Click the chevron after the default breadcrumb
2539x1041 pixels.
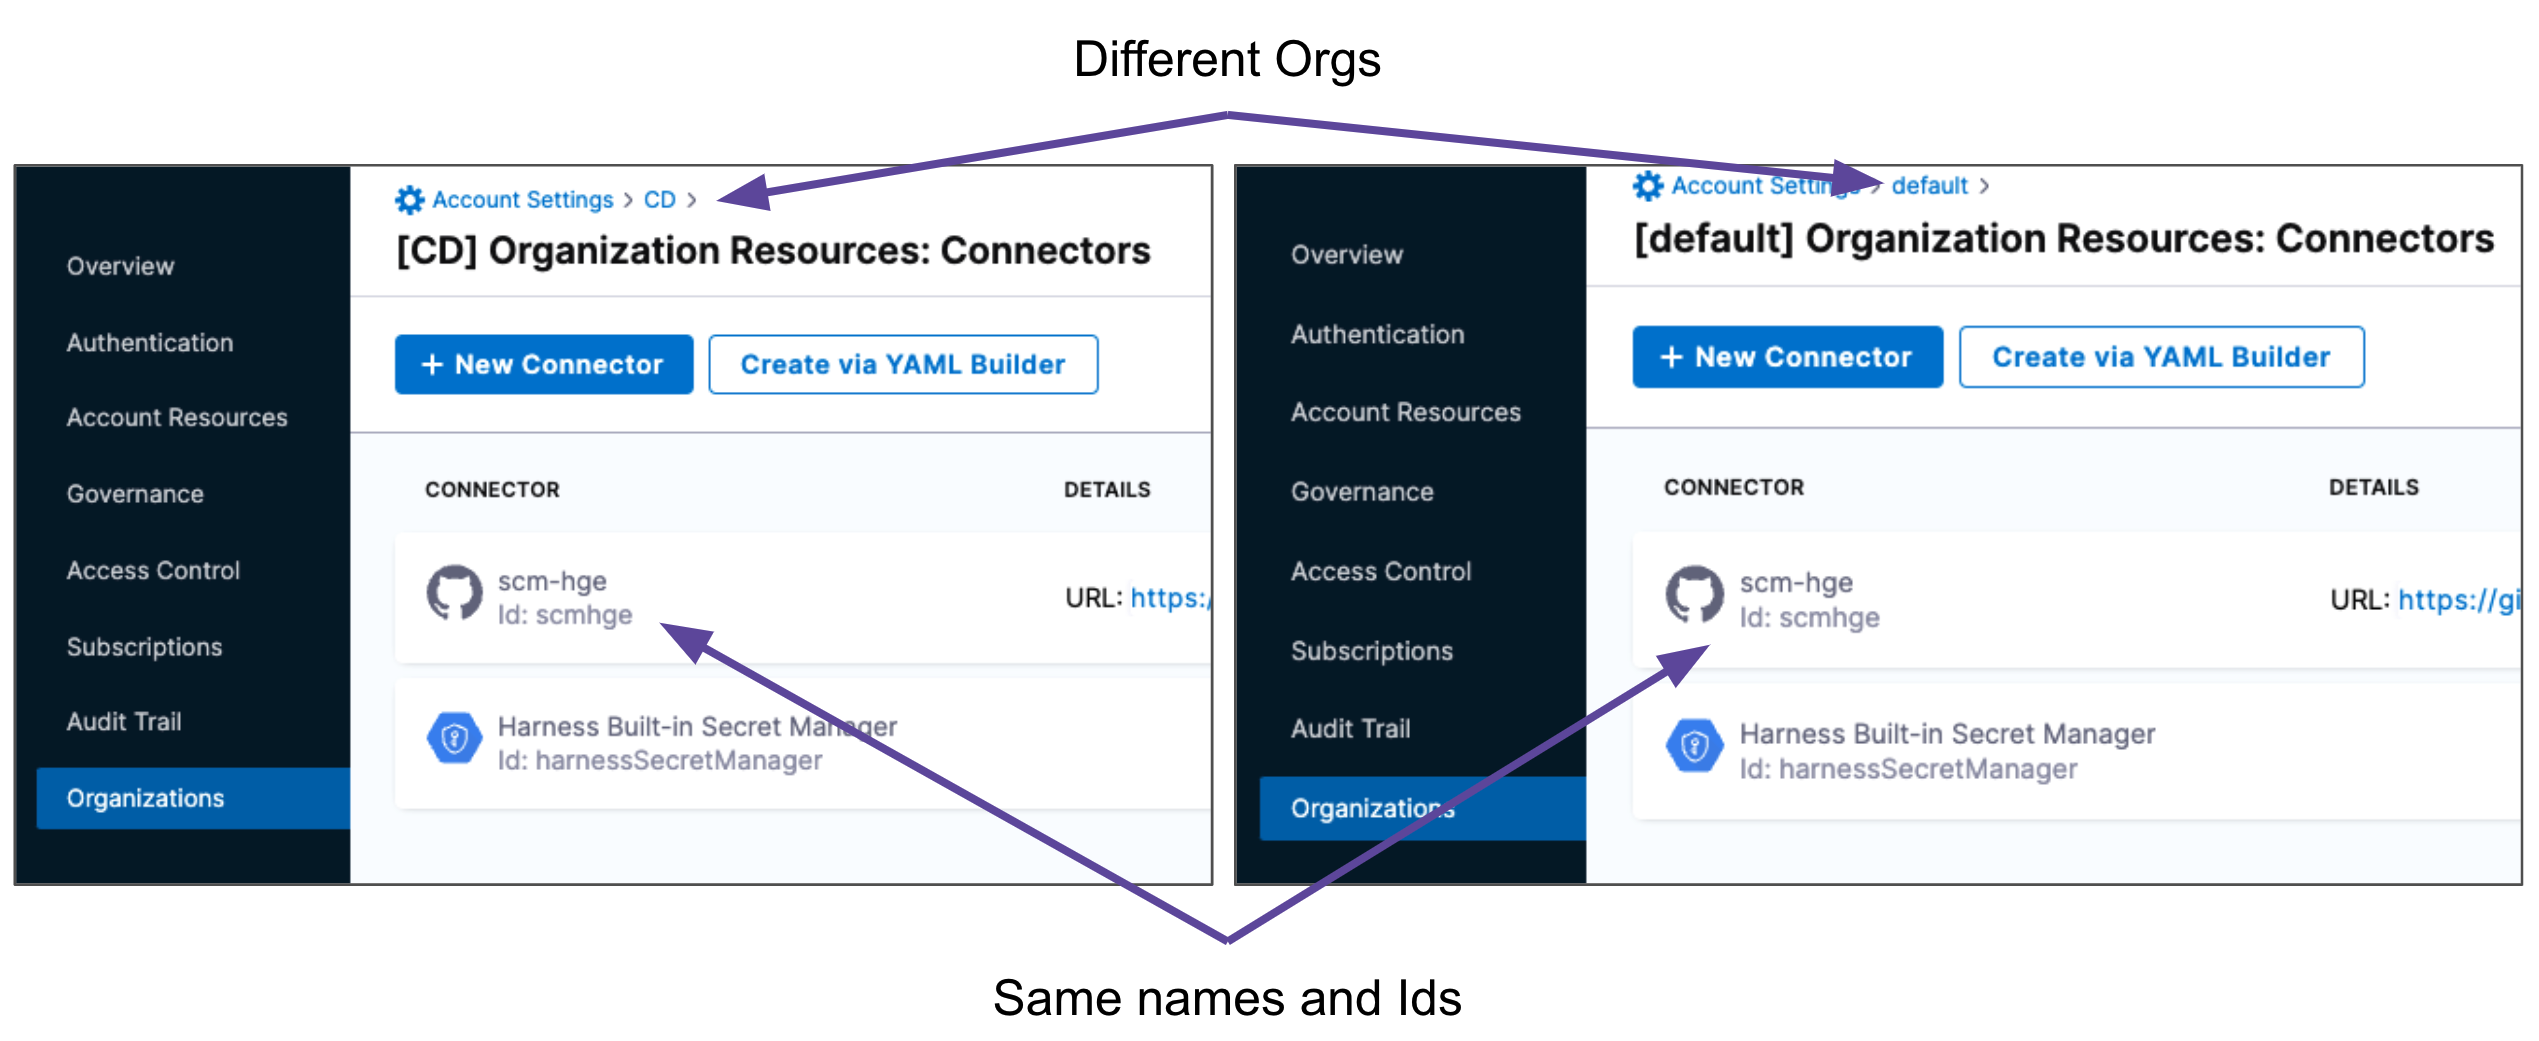1984,186
